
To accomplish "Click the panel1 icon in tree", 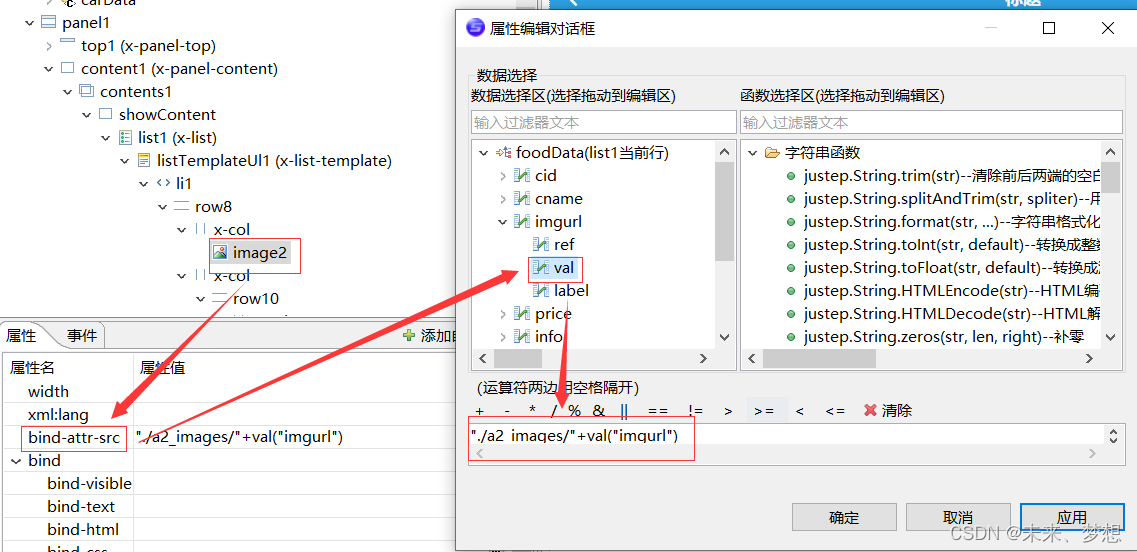I will pos(48,22).
